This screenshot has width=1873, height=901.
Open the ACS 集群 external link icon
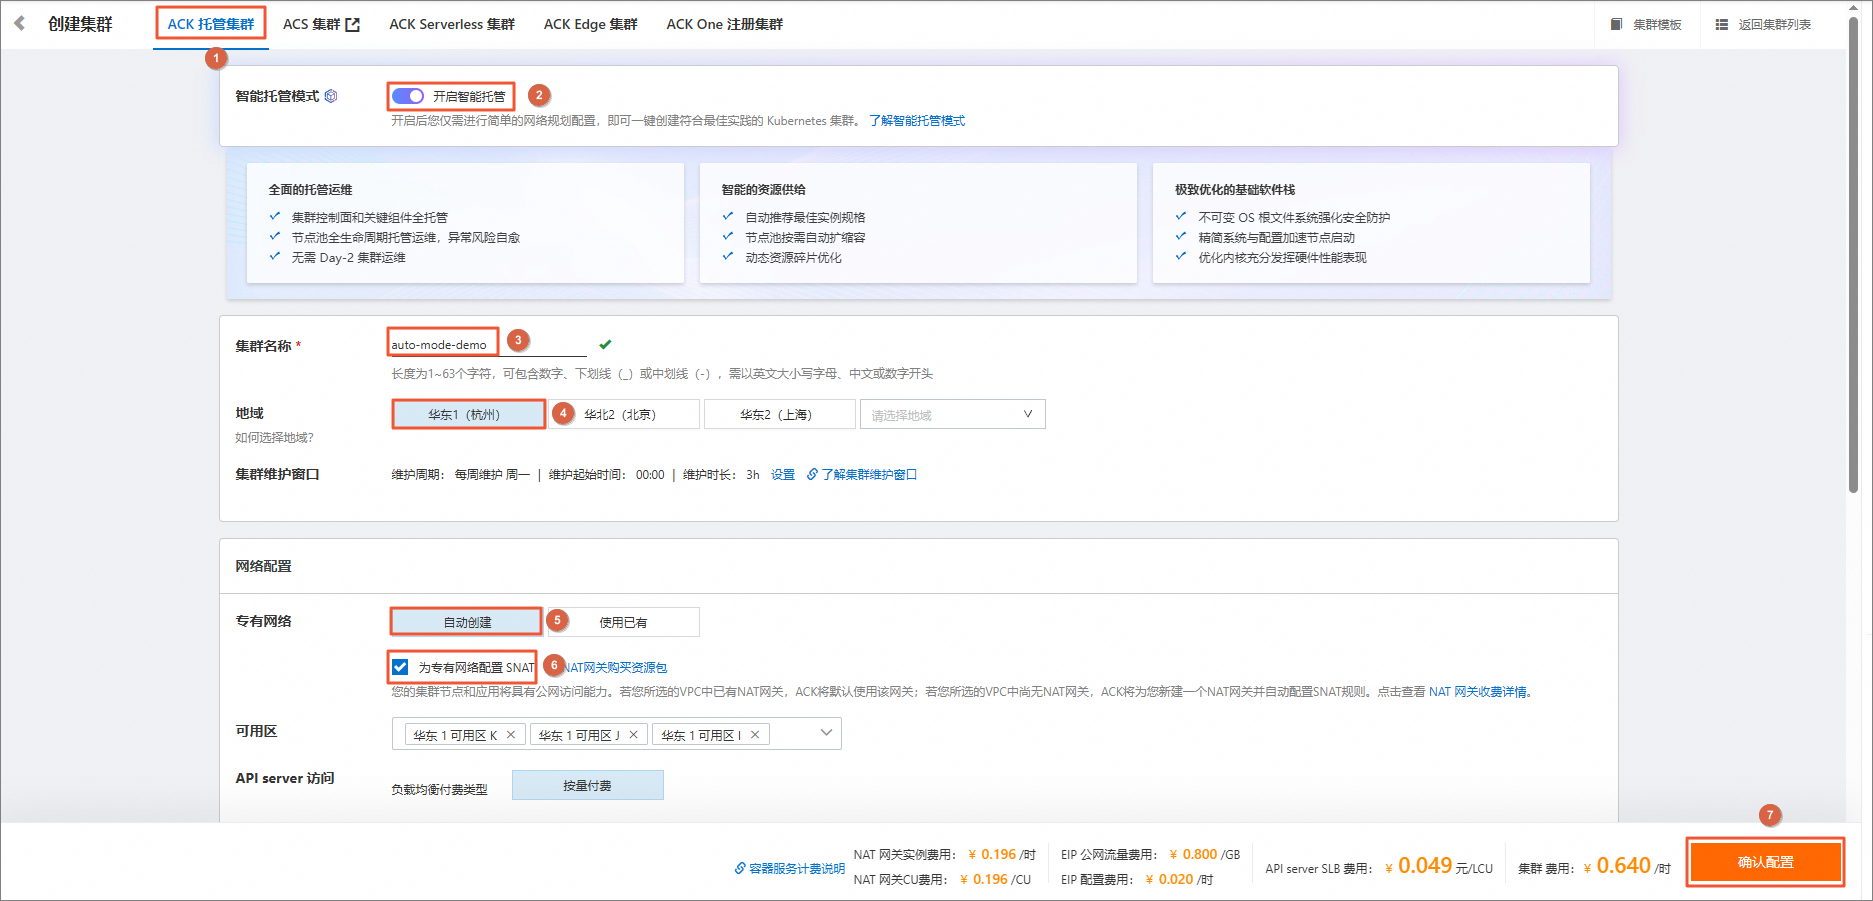coord(352,24)
